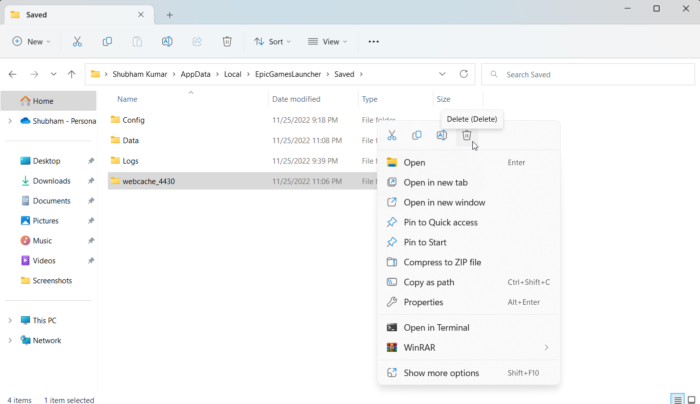Click the Paste icon in the toolbar
This screenshot has width=700, height=404.
pos(137,42)
